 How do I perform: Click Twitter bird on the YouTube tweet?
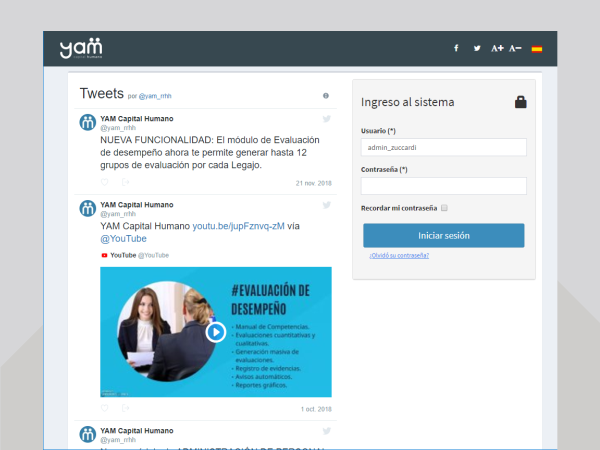tap(326, 205)
